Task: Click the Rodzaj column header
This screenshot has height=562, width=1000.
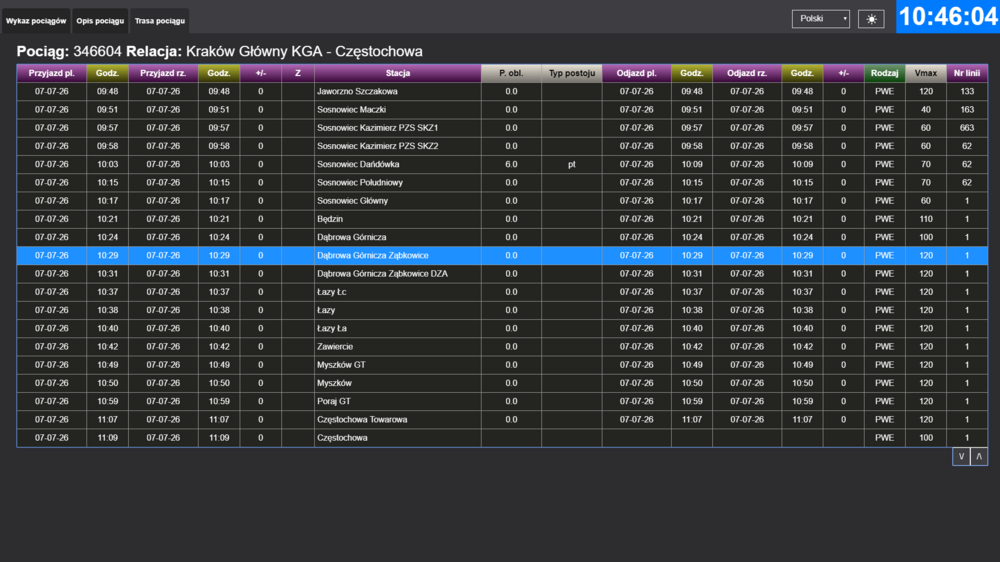Action: point(885,73)
